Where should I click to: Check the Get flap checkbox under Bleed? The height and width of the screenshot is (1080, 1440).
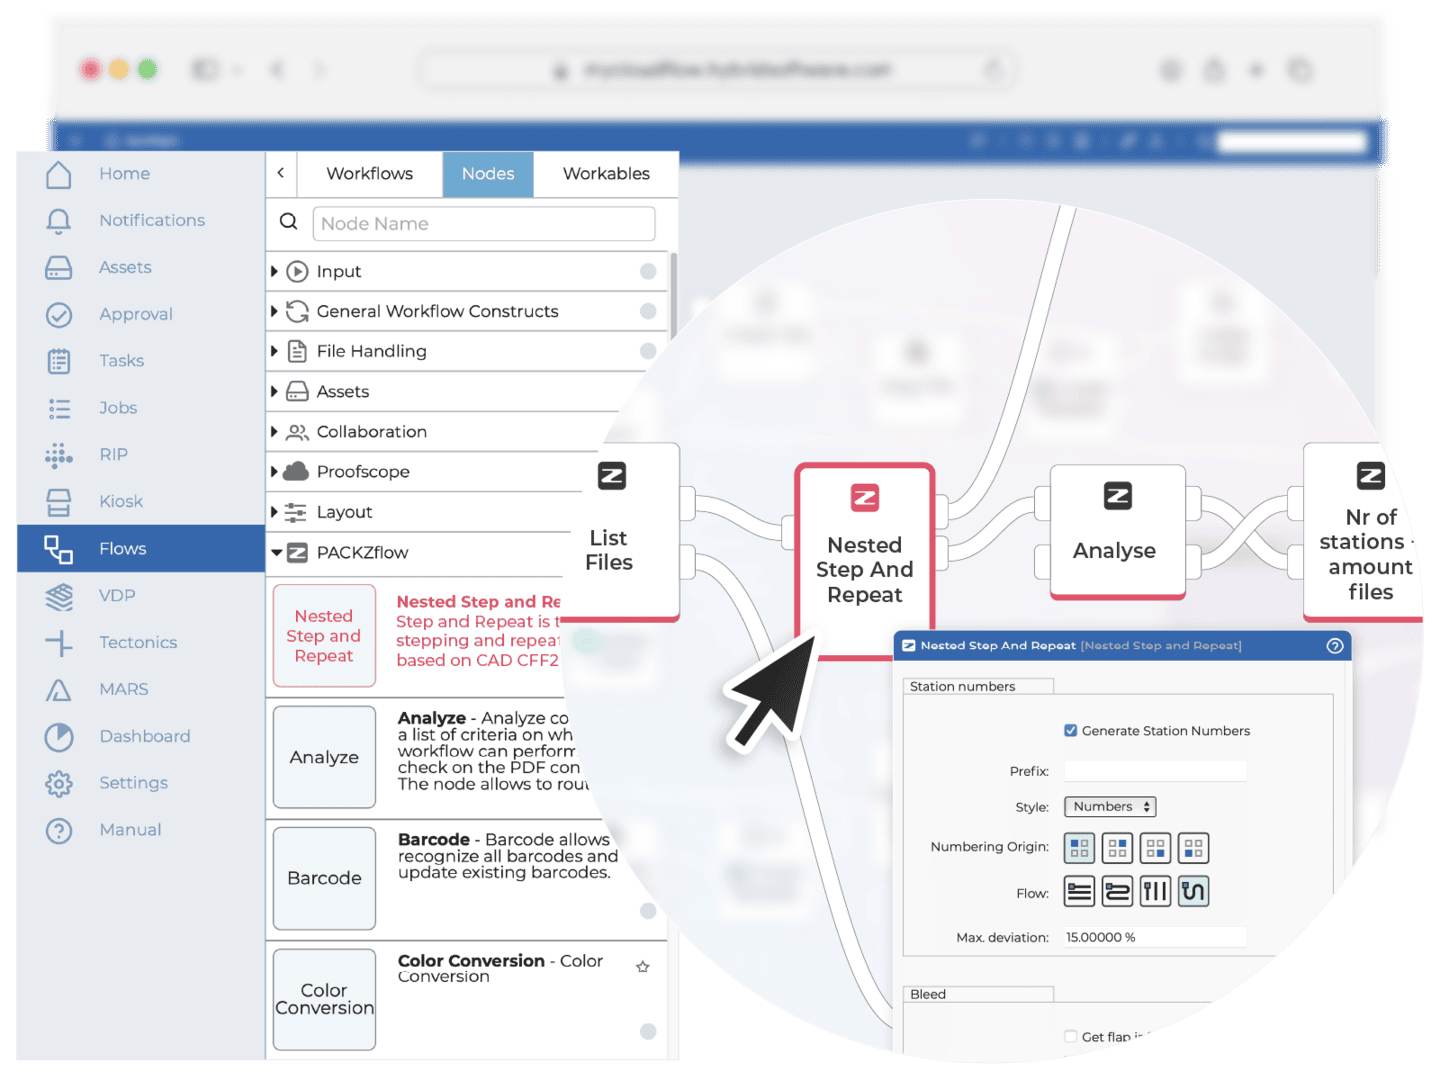[x=1071, y=1037]
